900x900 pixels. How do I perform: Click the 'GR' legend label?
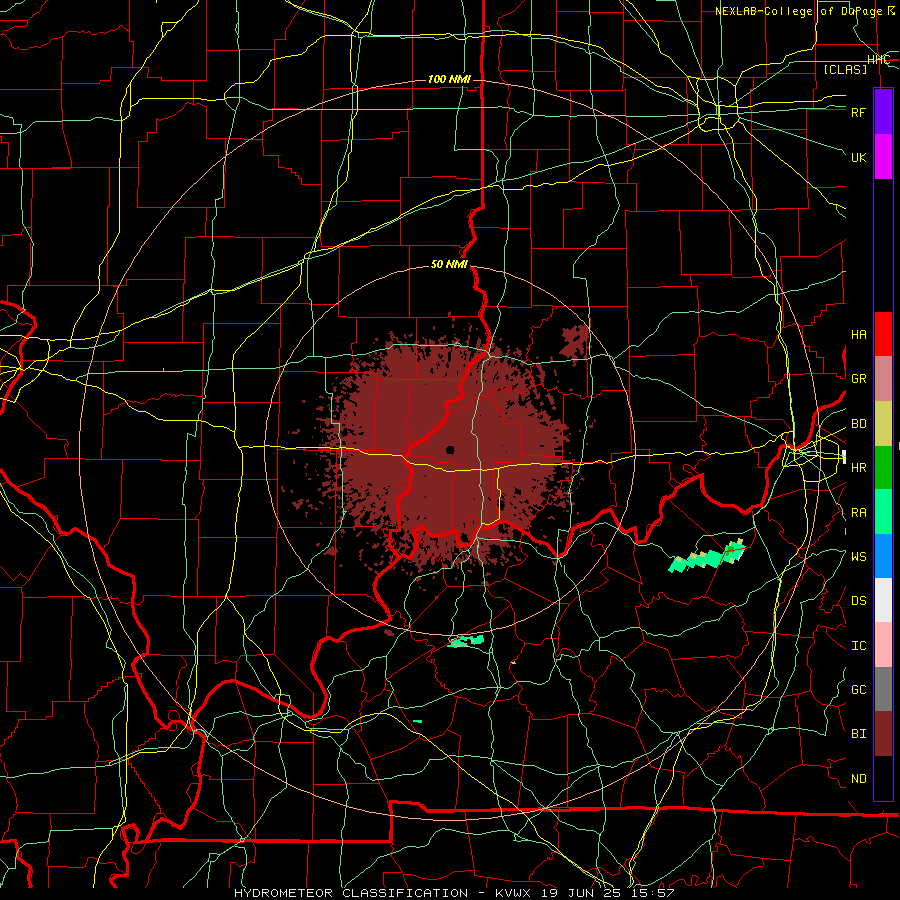tap(858, 379)
